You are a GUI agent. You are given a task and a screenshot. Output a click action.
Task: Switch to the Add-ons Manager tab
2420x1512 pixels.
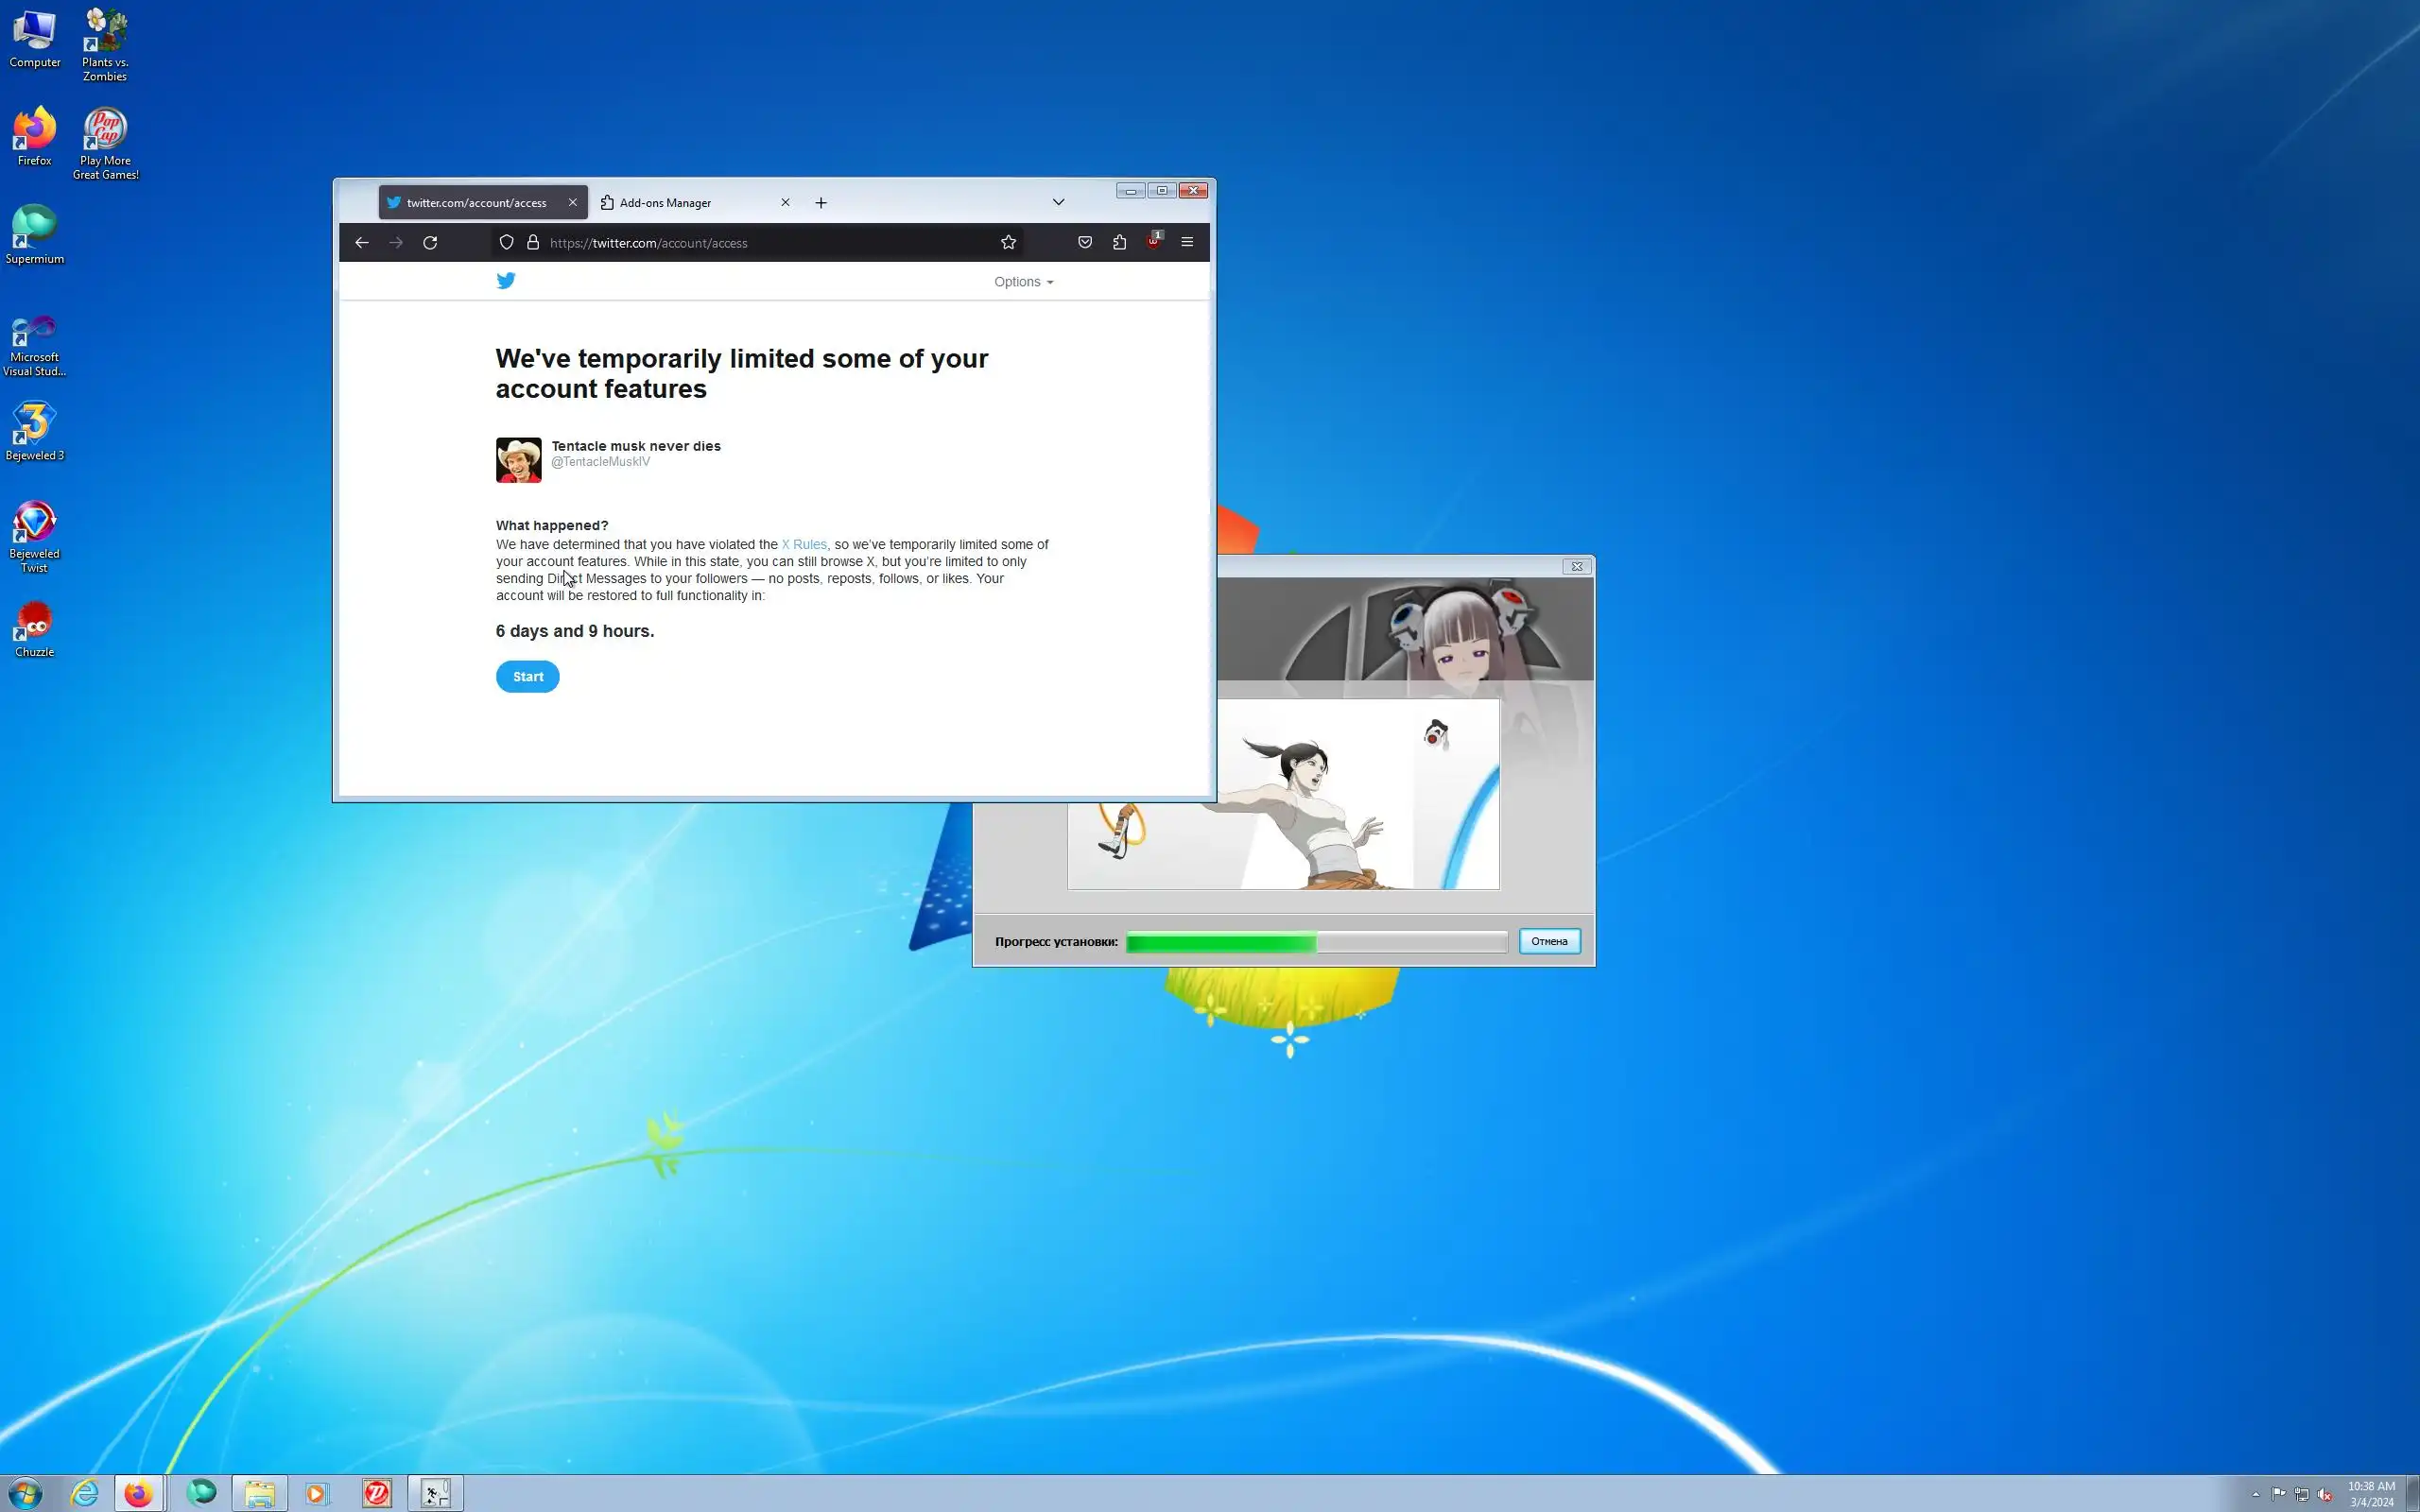coord(680,203)
